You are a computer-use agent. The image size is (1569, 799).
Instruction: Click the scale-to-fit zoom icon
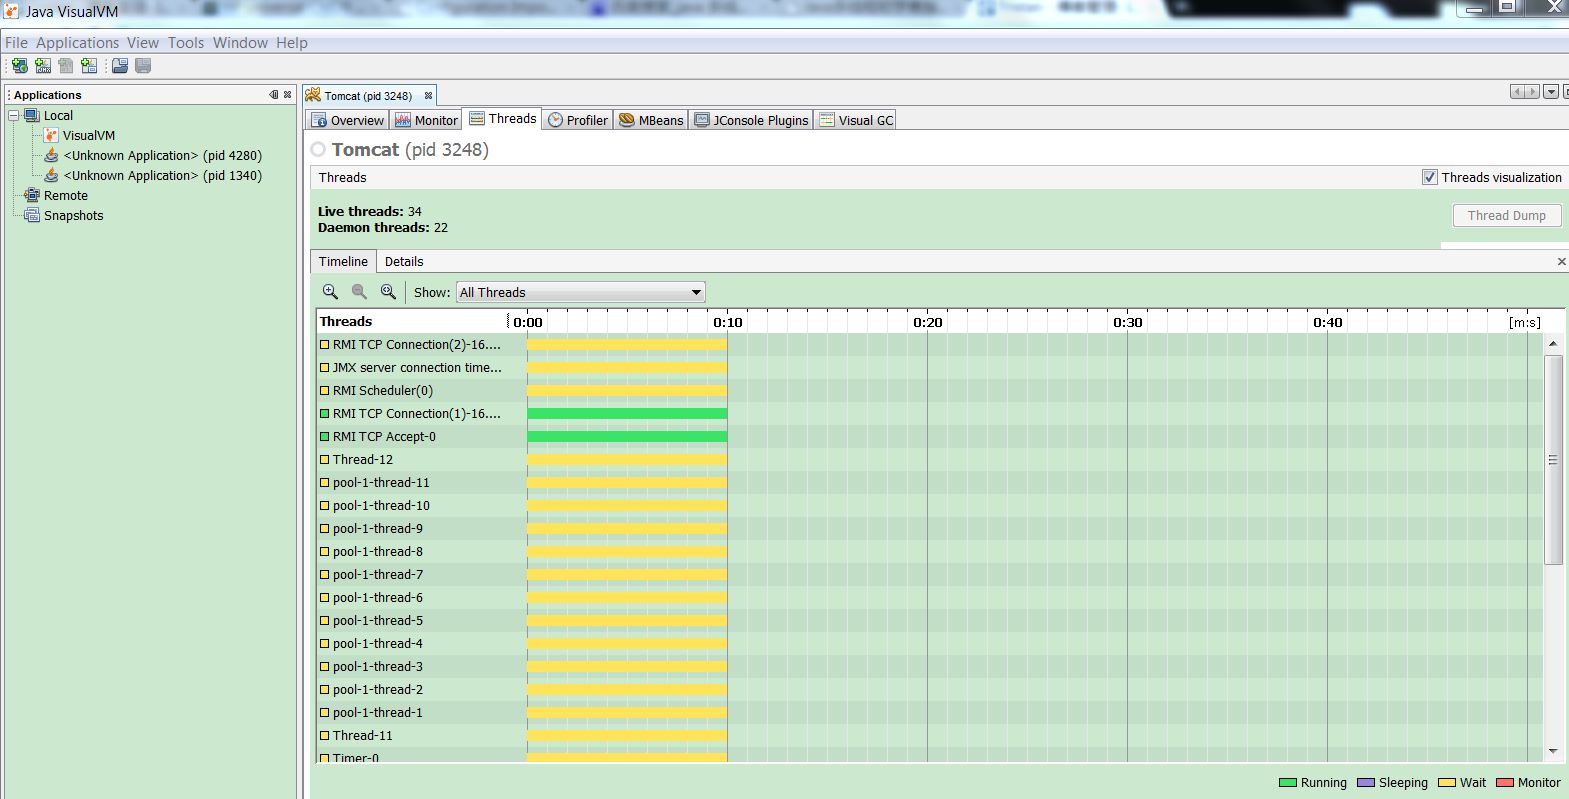(x=388, y=292)
